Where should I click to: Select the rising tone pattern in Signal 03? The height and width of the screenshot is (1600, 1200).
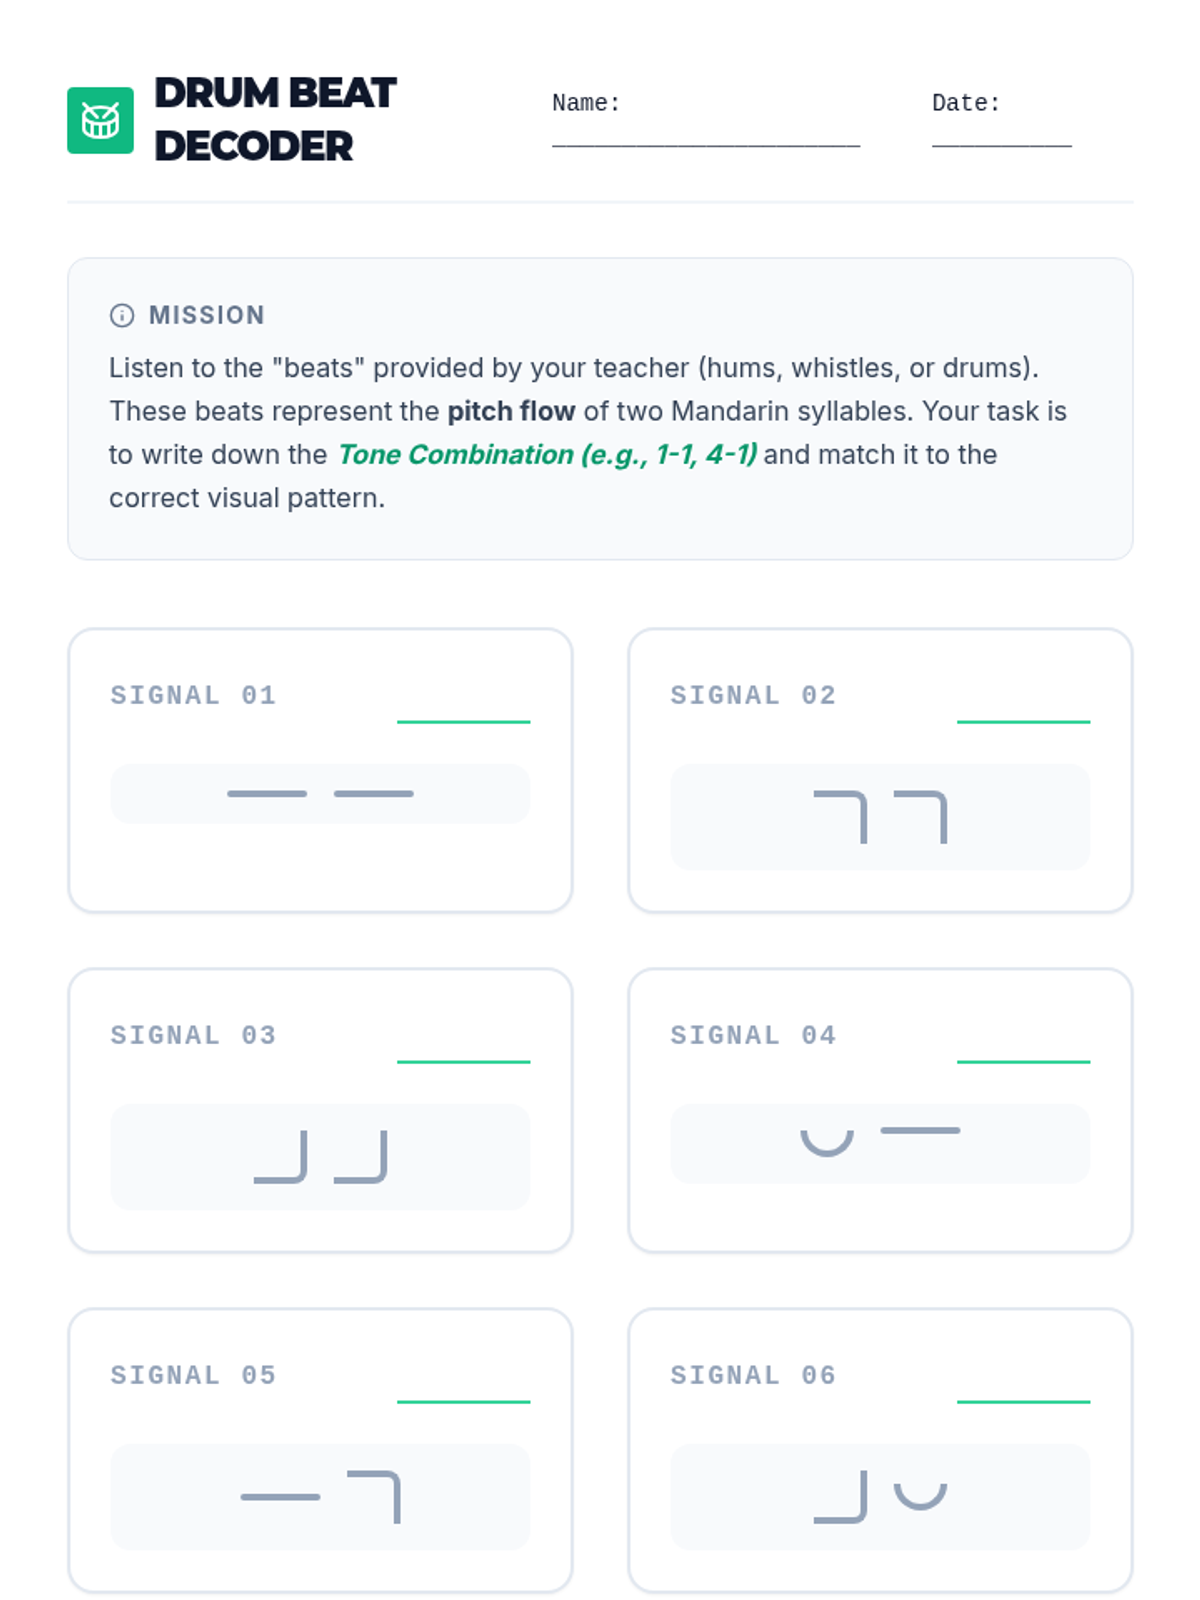click(320, 1157)
